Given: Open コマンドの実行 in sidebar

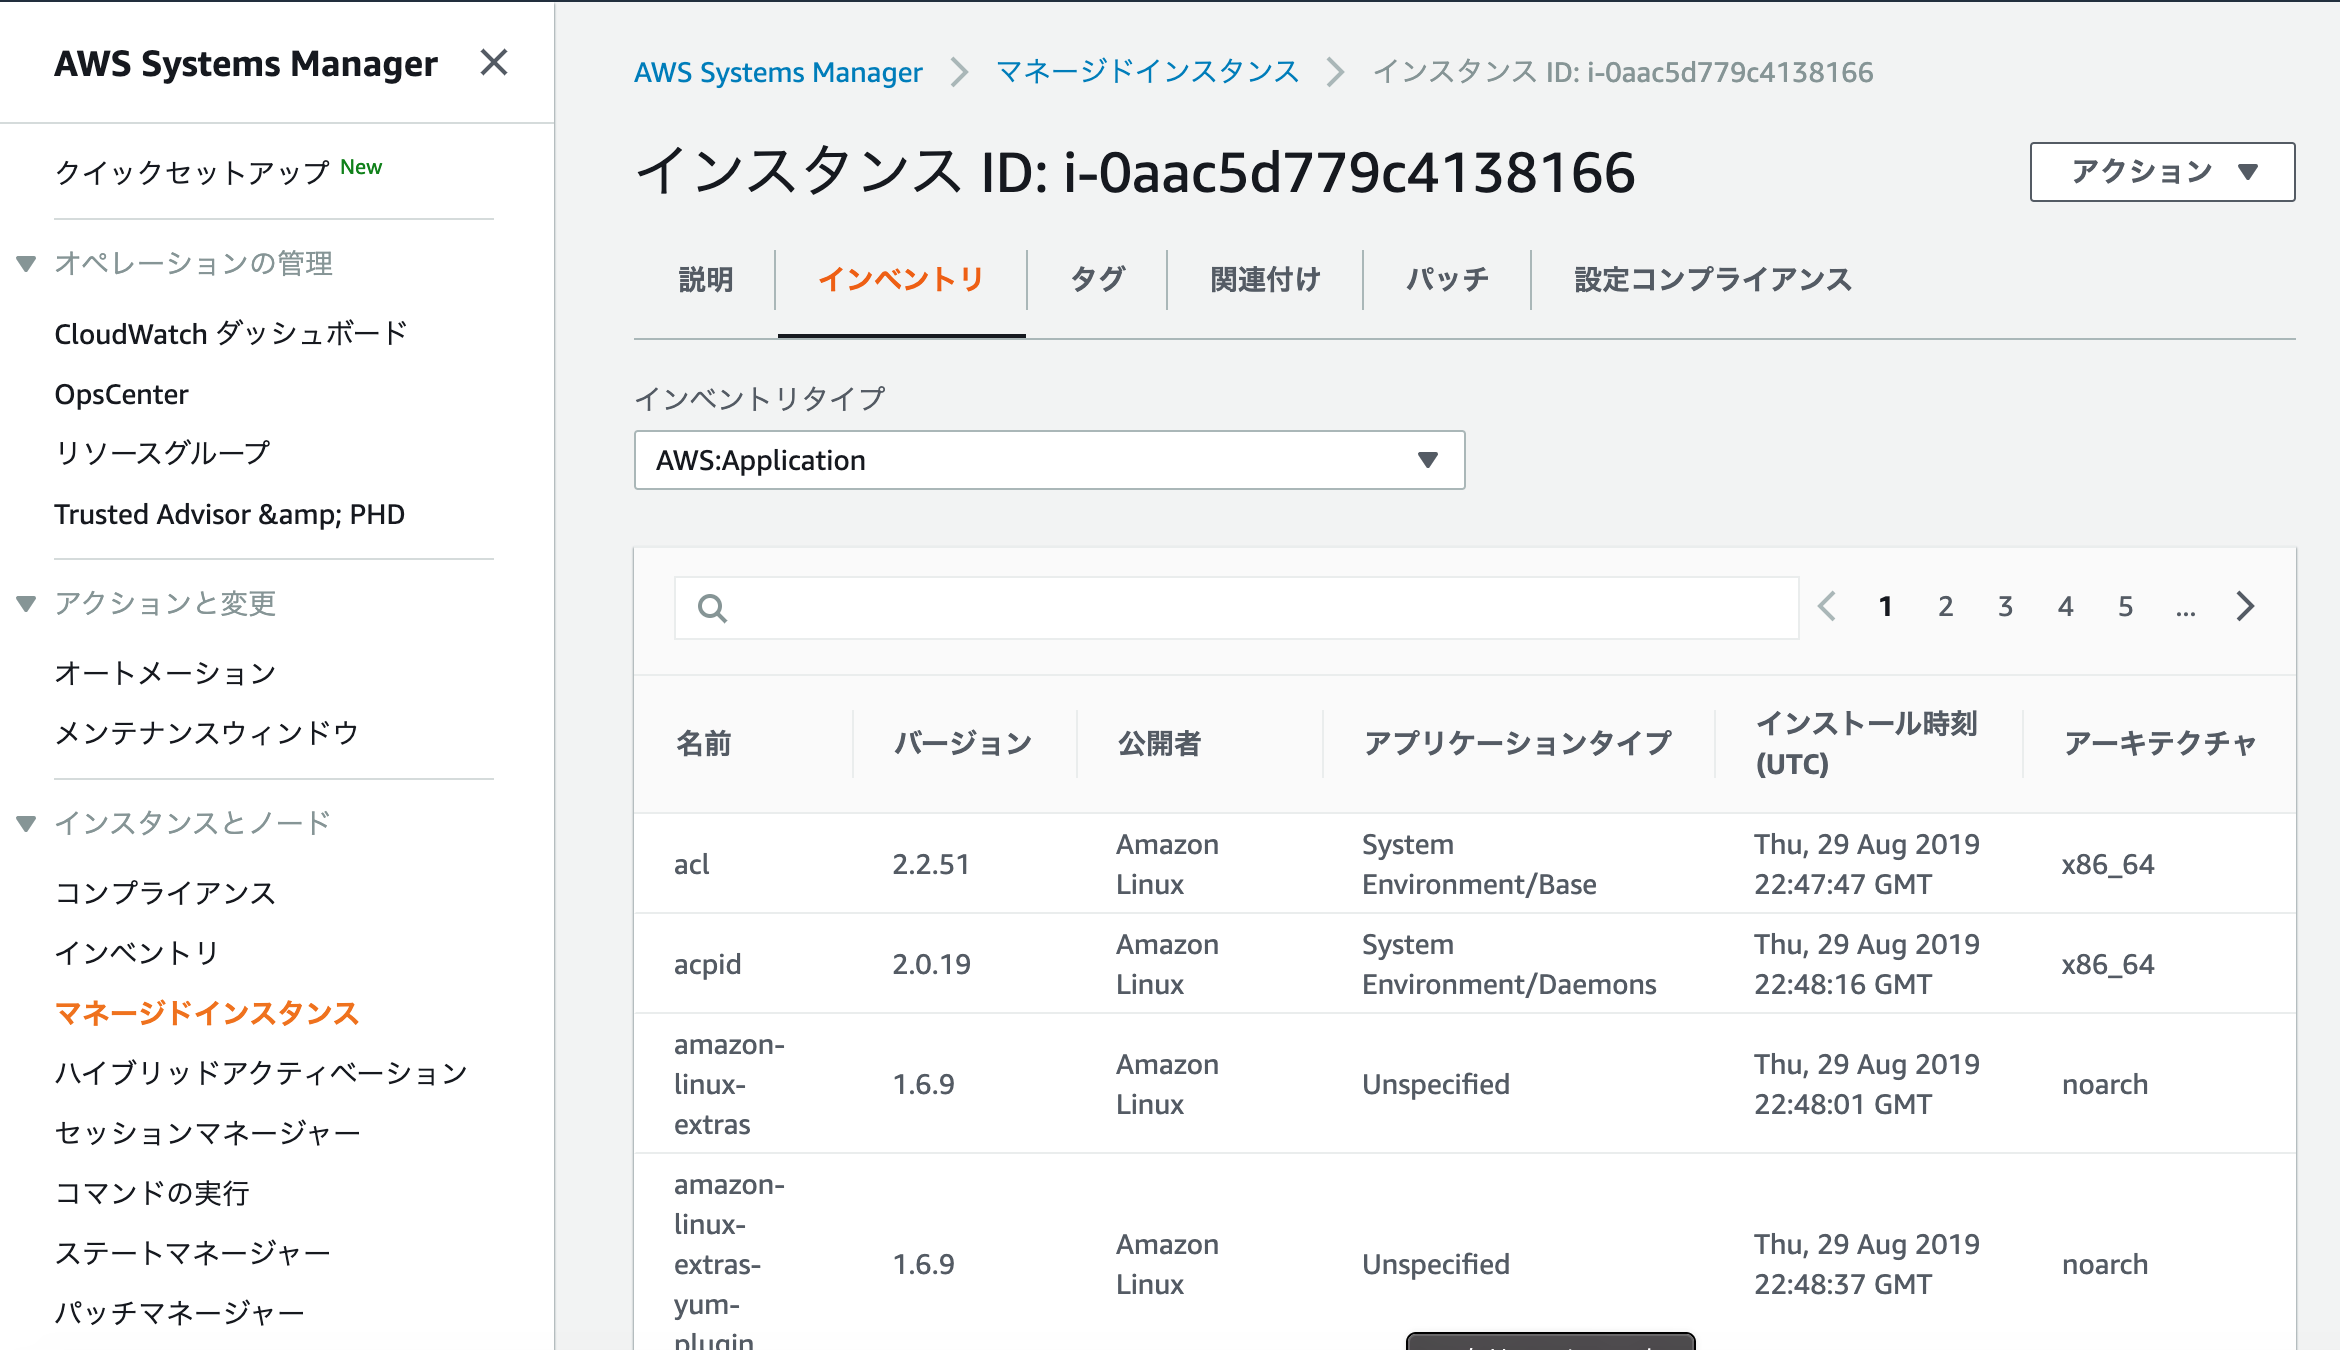Looking at the screenshot, I should (x=152, y=1193).
